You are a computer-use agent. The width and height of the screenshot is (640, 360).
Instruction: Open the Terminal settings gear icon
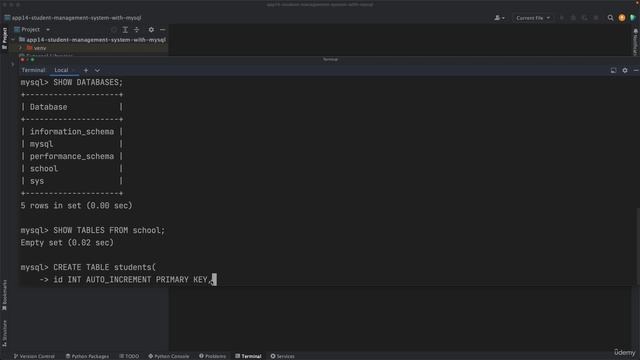coord(624,70)
